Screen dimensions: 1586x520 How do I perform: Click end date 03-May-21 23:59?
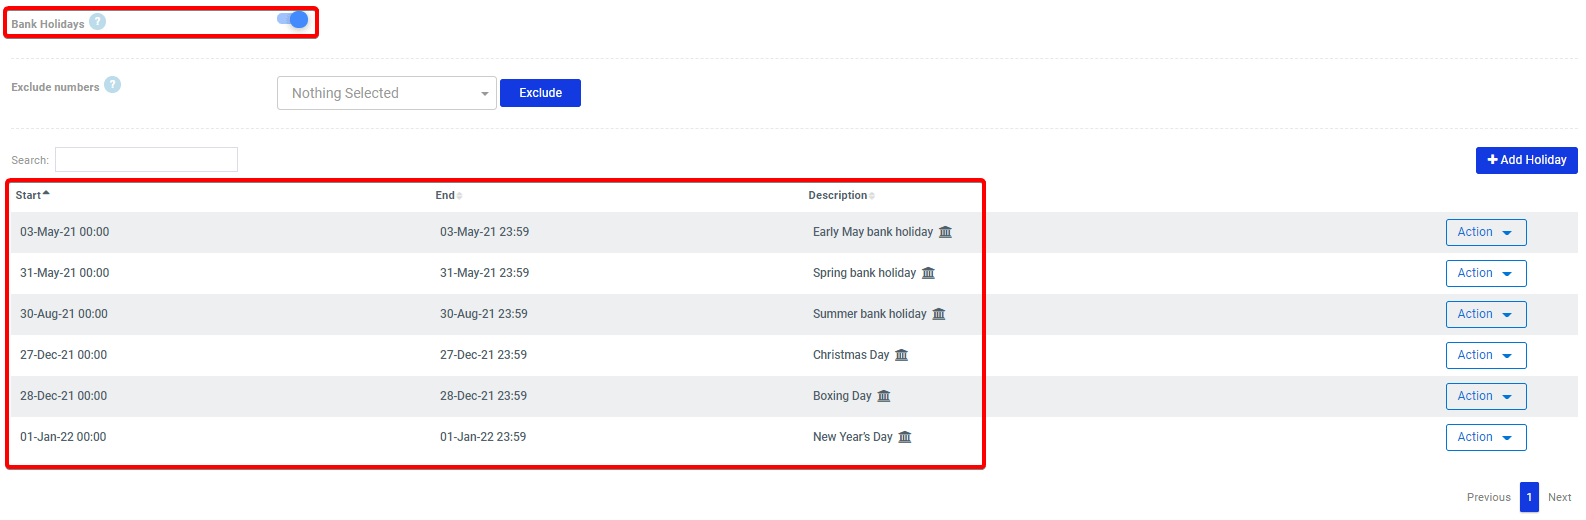(485, 232)
